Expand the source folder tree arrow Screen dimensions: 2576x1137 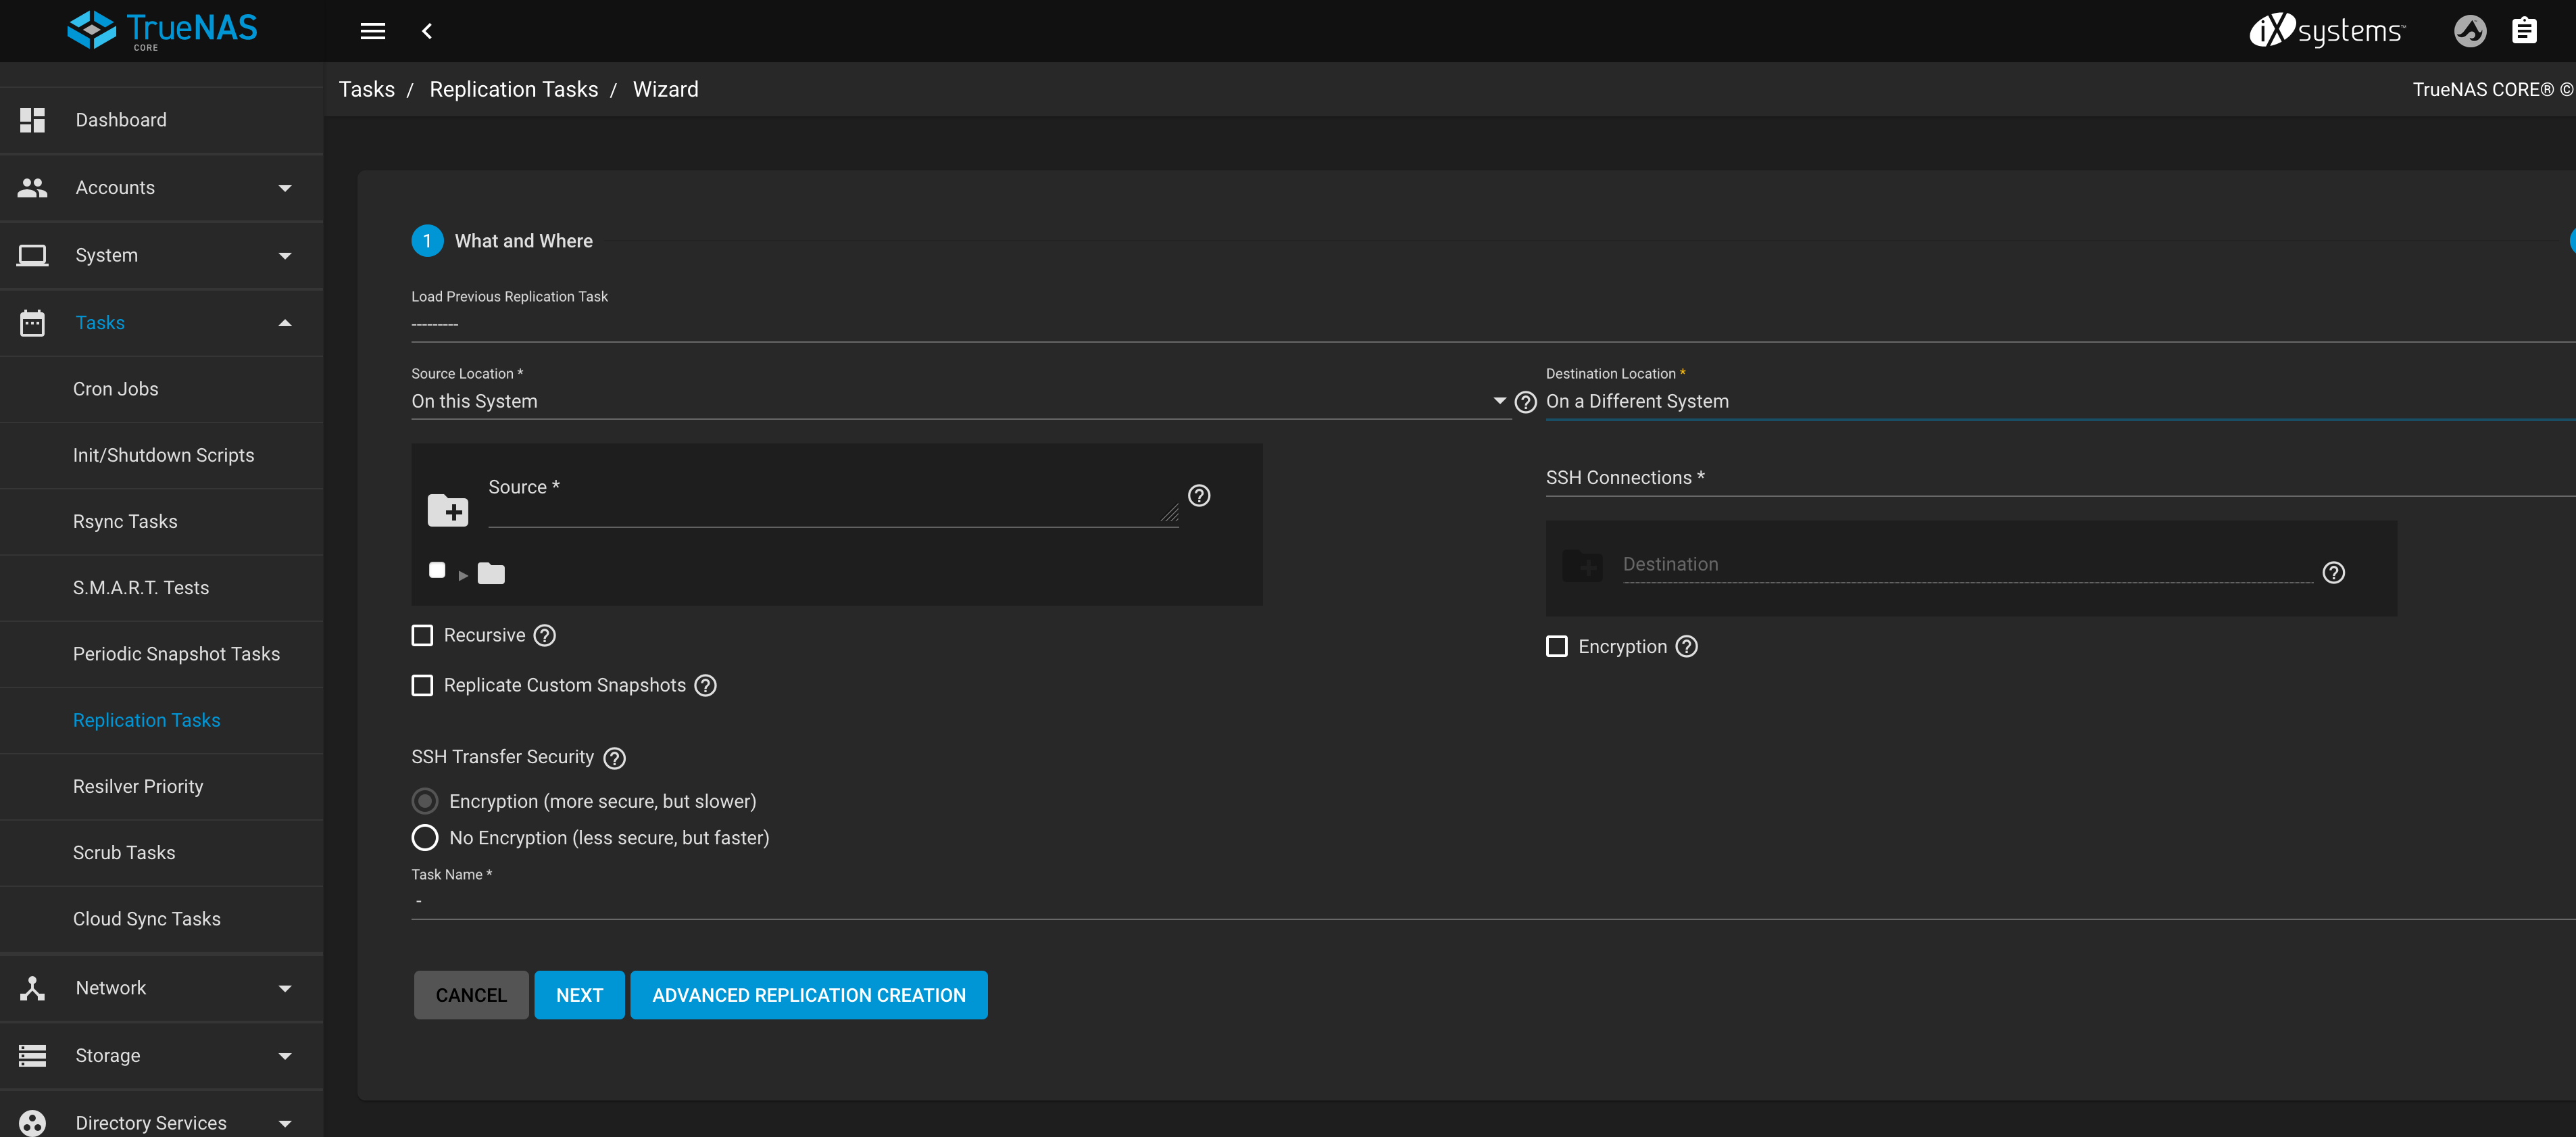[x=463, y=575]
